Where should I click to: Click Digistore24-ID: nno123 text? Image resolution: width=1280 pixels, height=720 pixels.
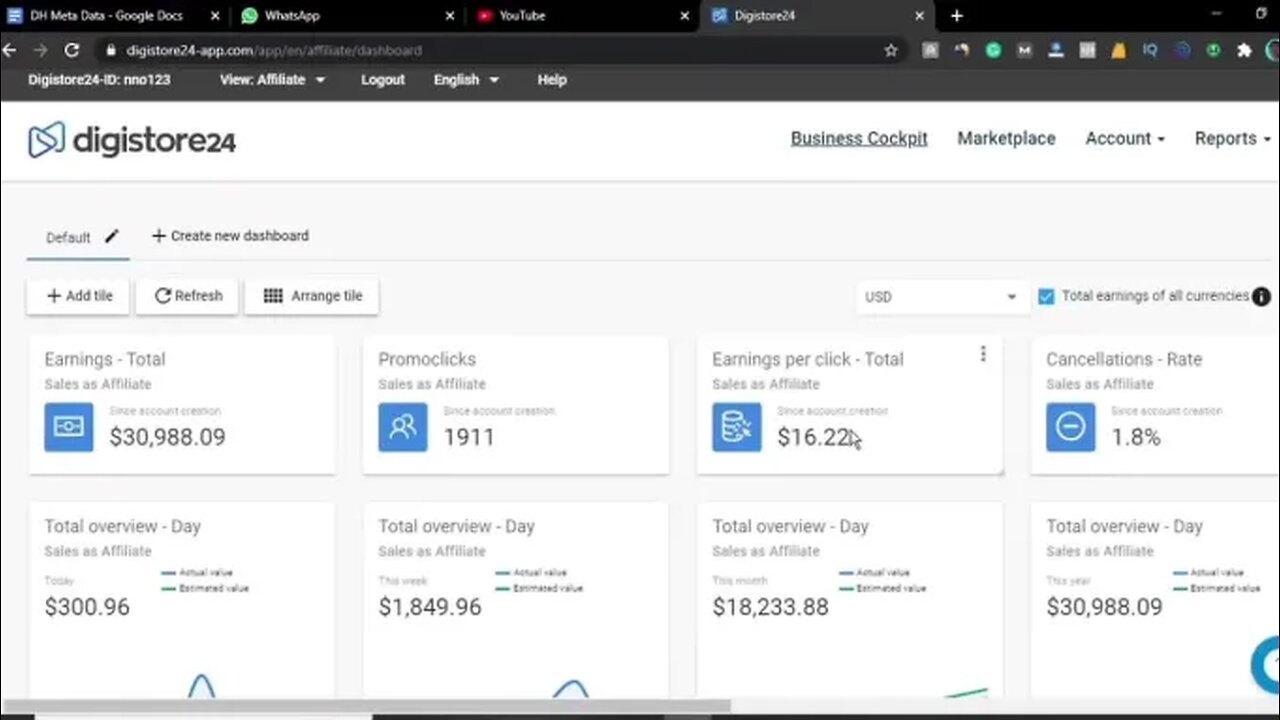(x=99, y=80)
